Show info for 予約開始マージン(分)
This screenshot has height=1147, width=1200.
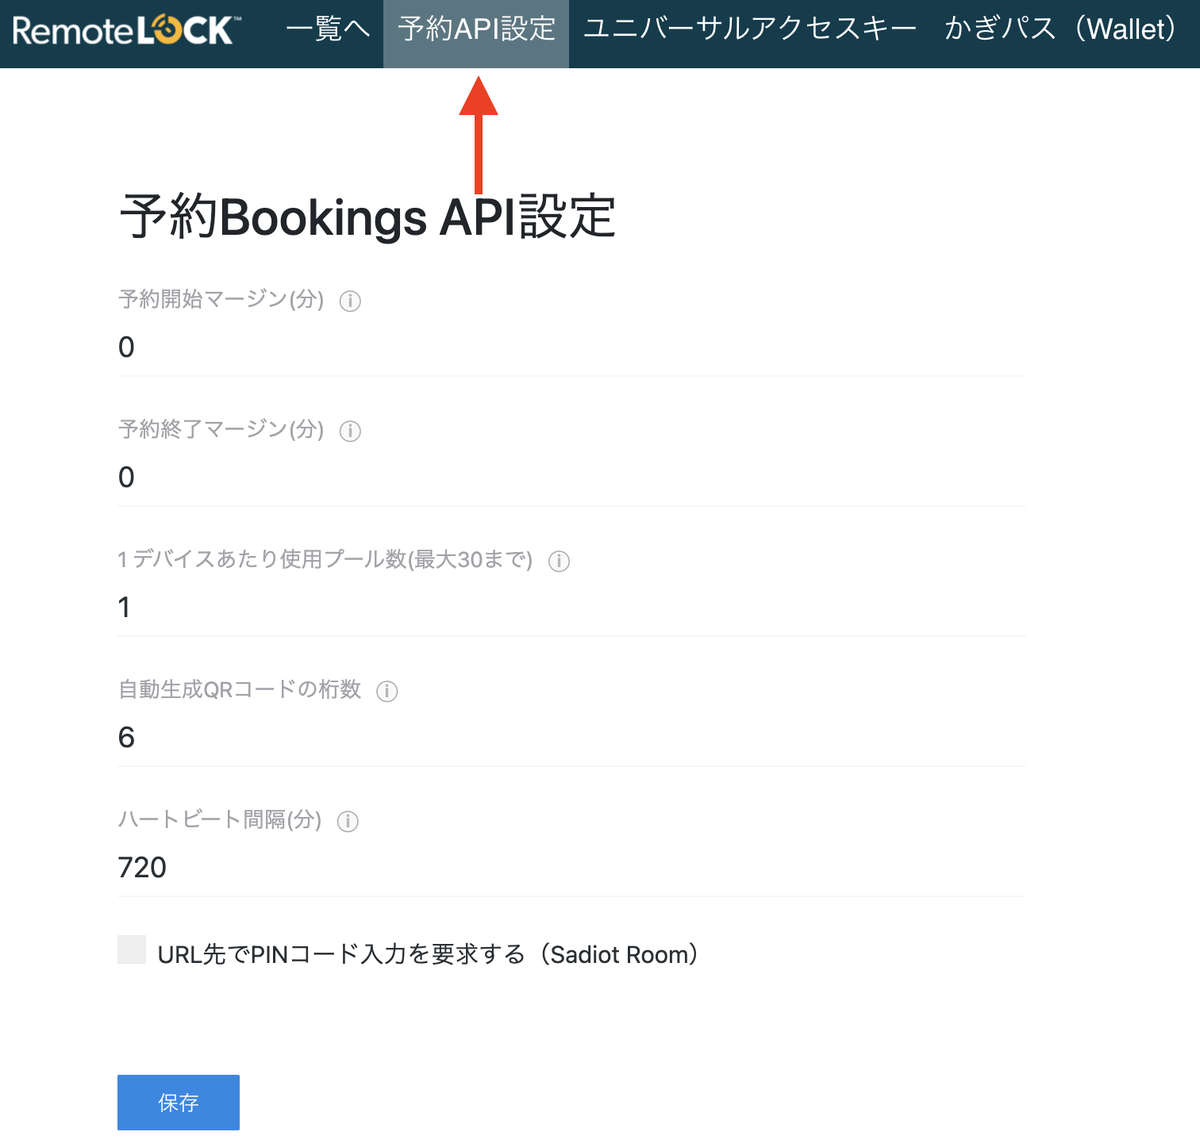point(350,301)
